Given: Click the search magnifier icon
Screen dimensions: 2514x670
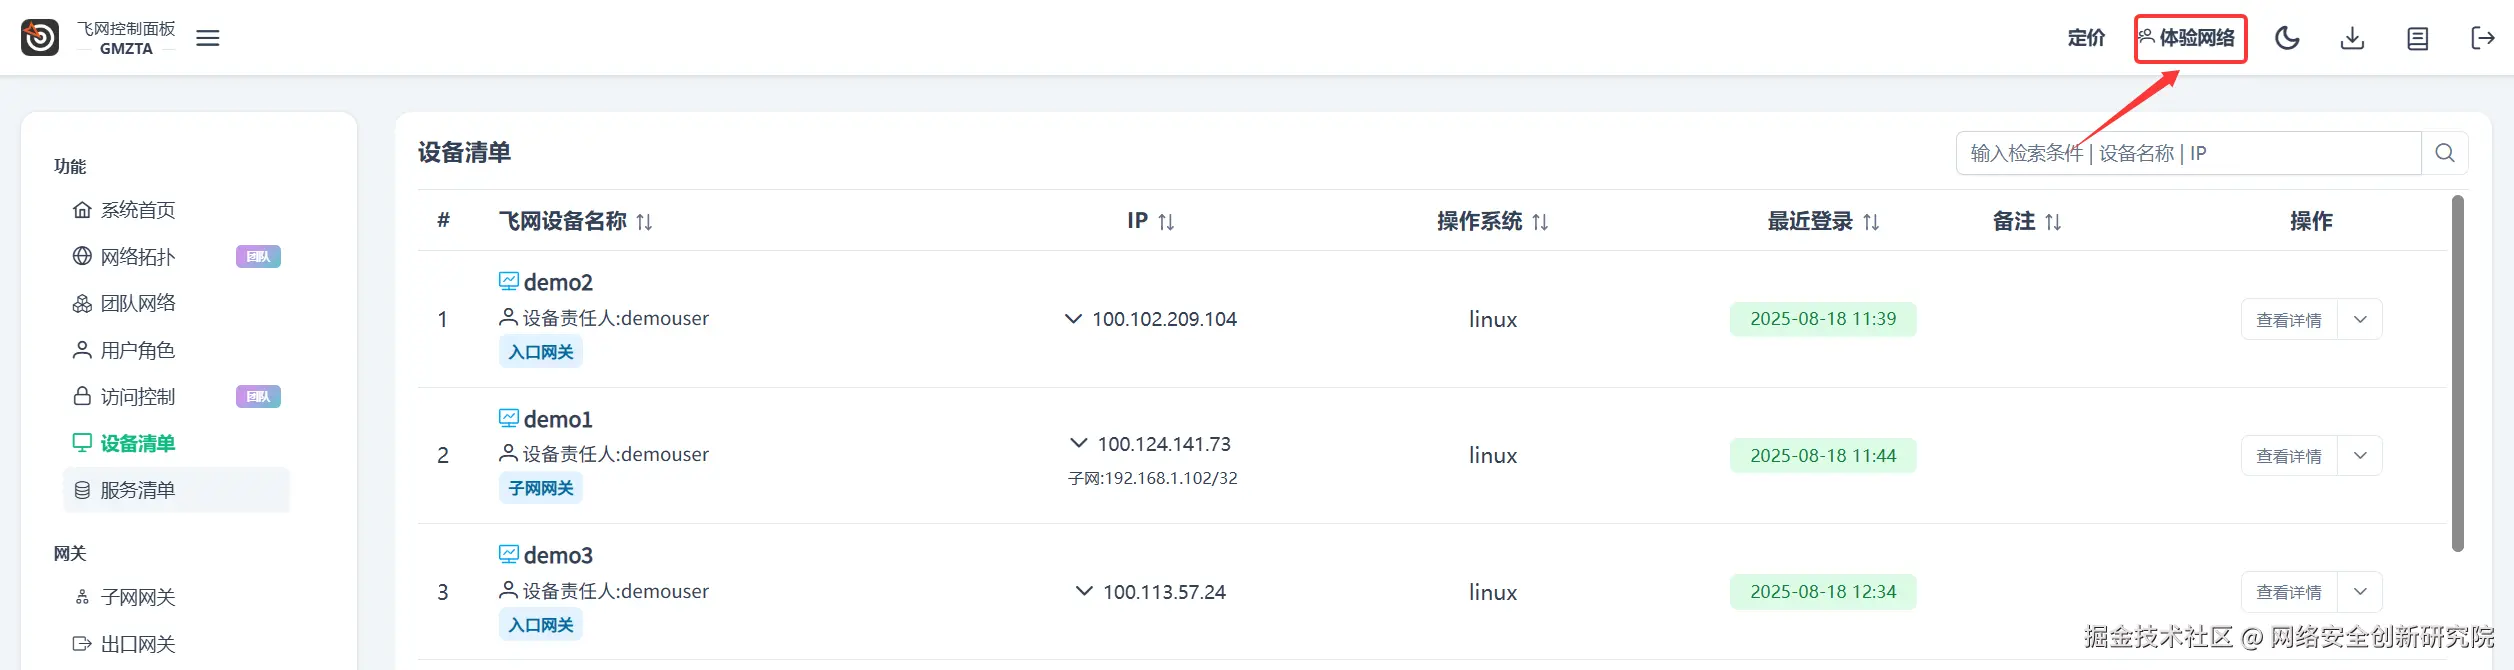Looking at the screenshot, I should click(x=2445, y=153).
